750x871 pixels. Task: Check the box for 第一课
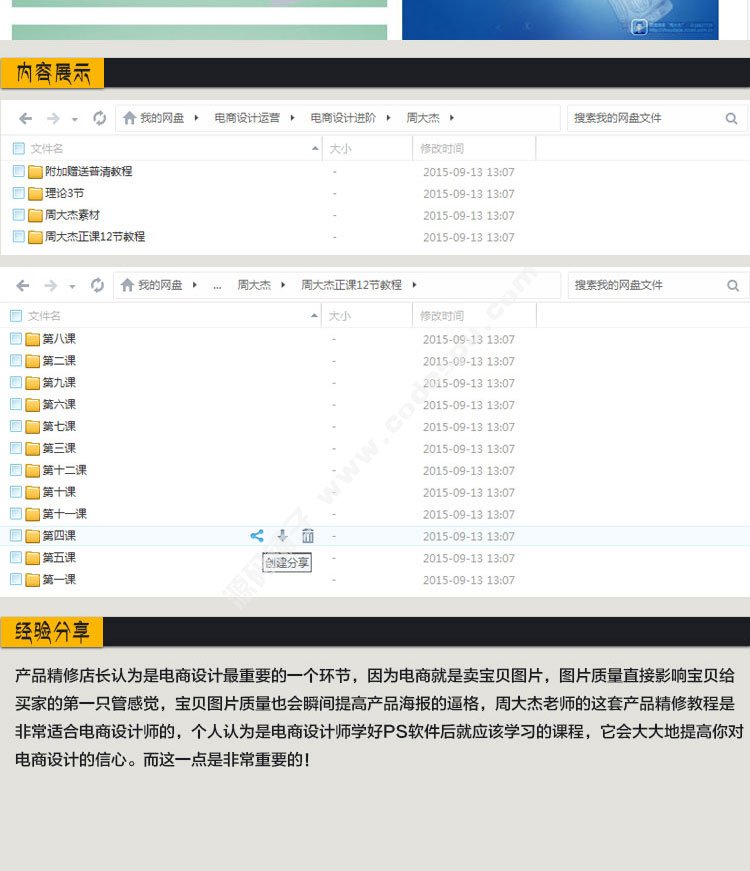pyautogui.click(x=16, y=579)
